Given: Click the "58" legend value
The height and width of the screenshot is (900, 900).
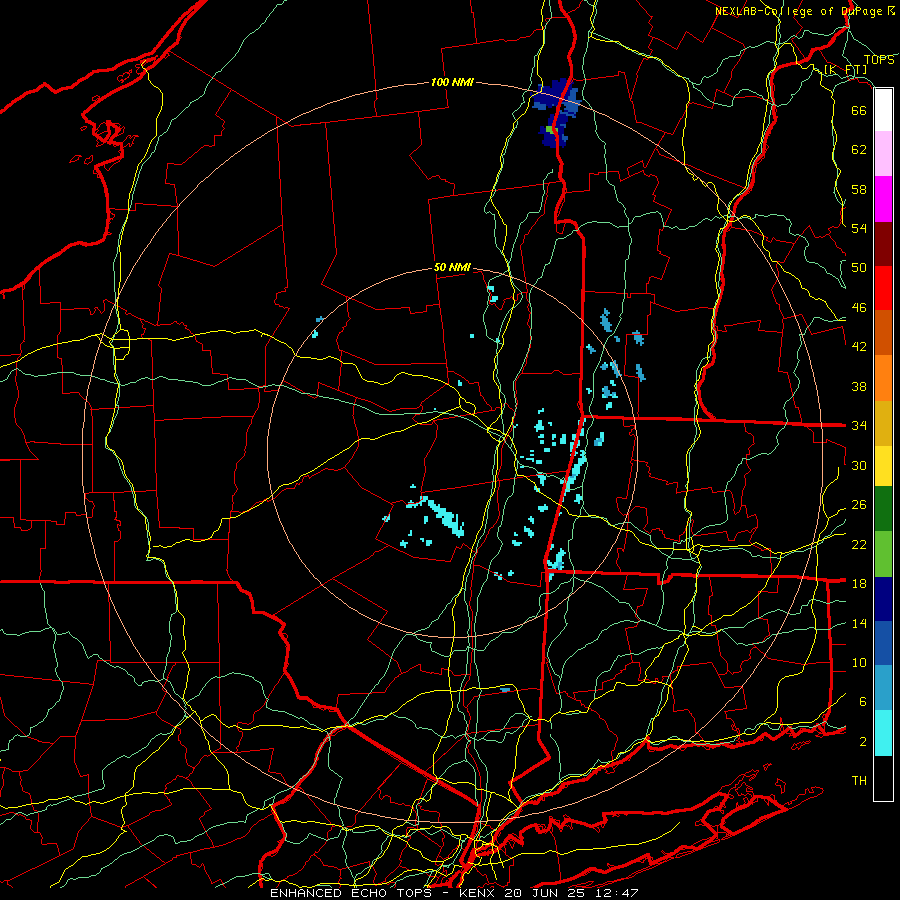Looking at the screenshot, I should [x=859, y=189].
